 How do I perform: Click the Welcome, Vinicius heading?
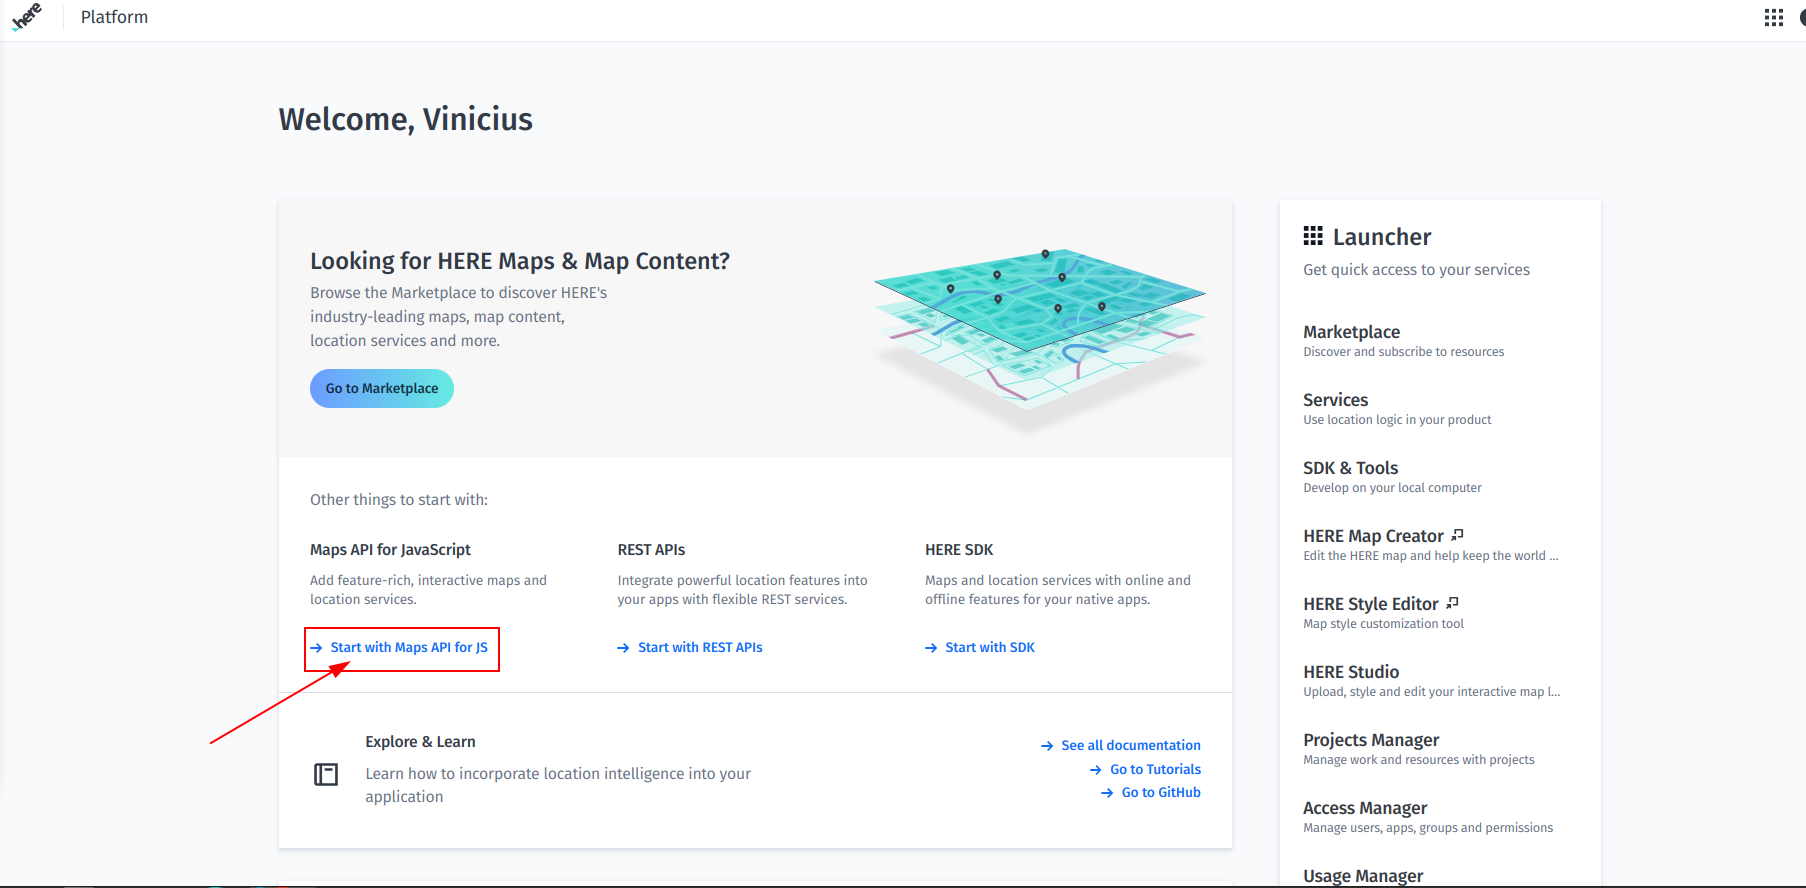point(405,119)
